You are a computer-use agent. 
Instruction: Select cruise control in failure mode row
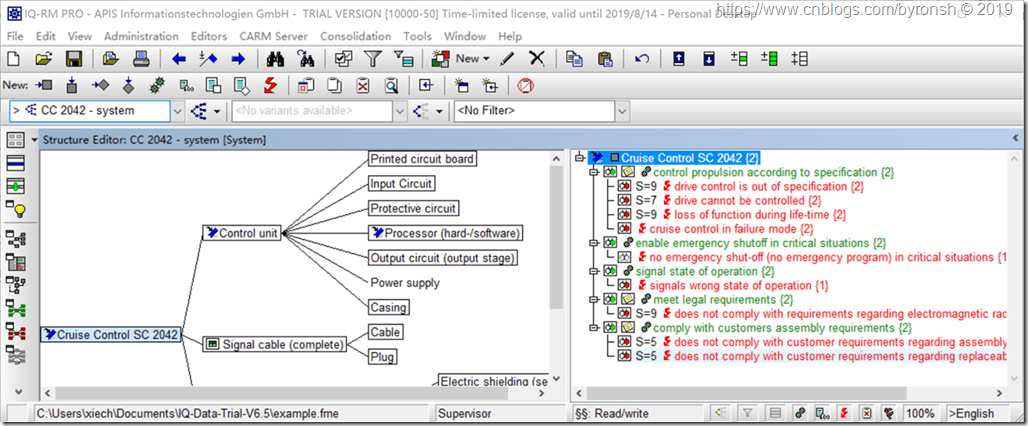point(731,229)
